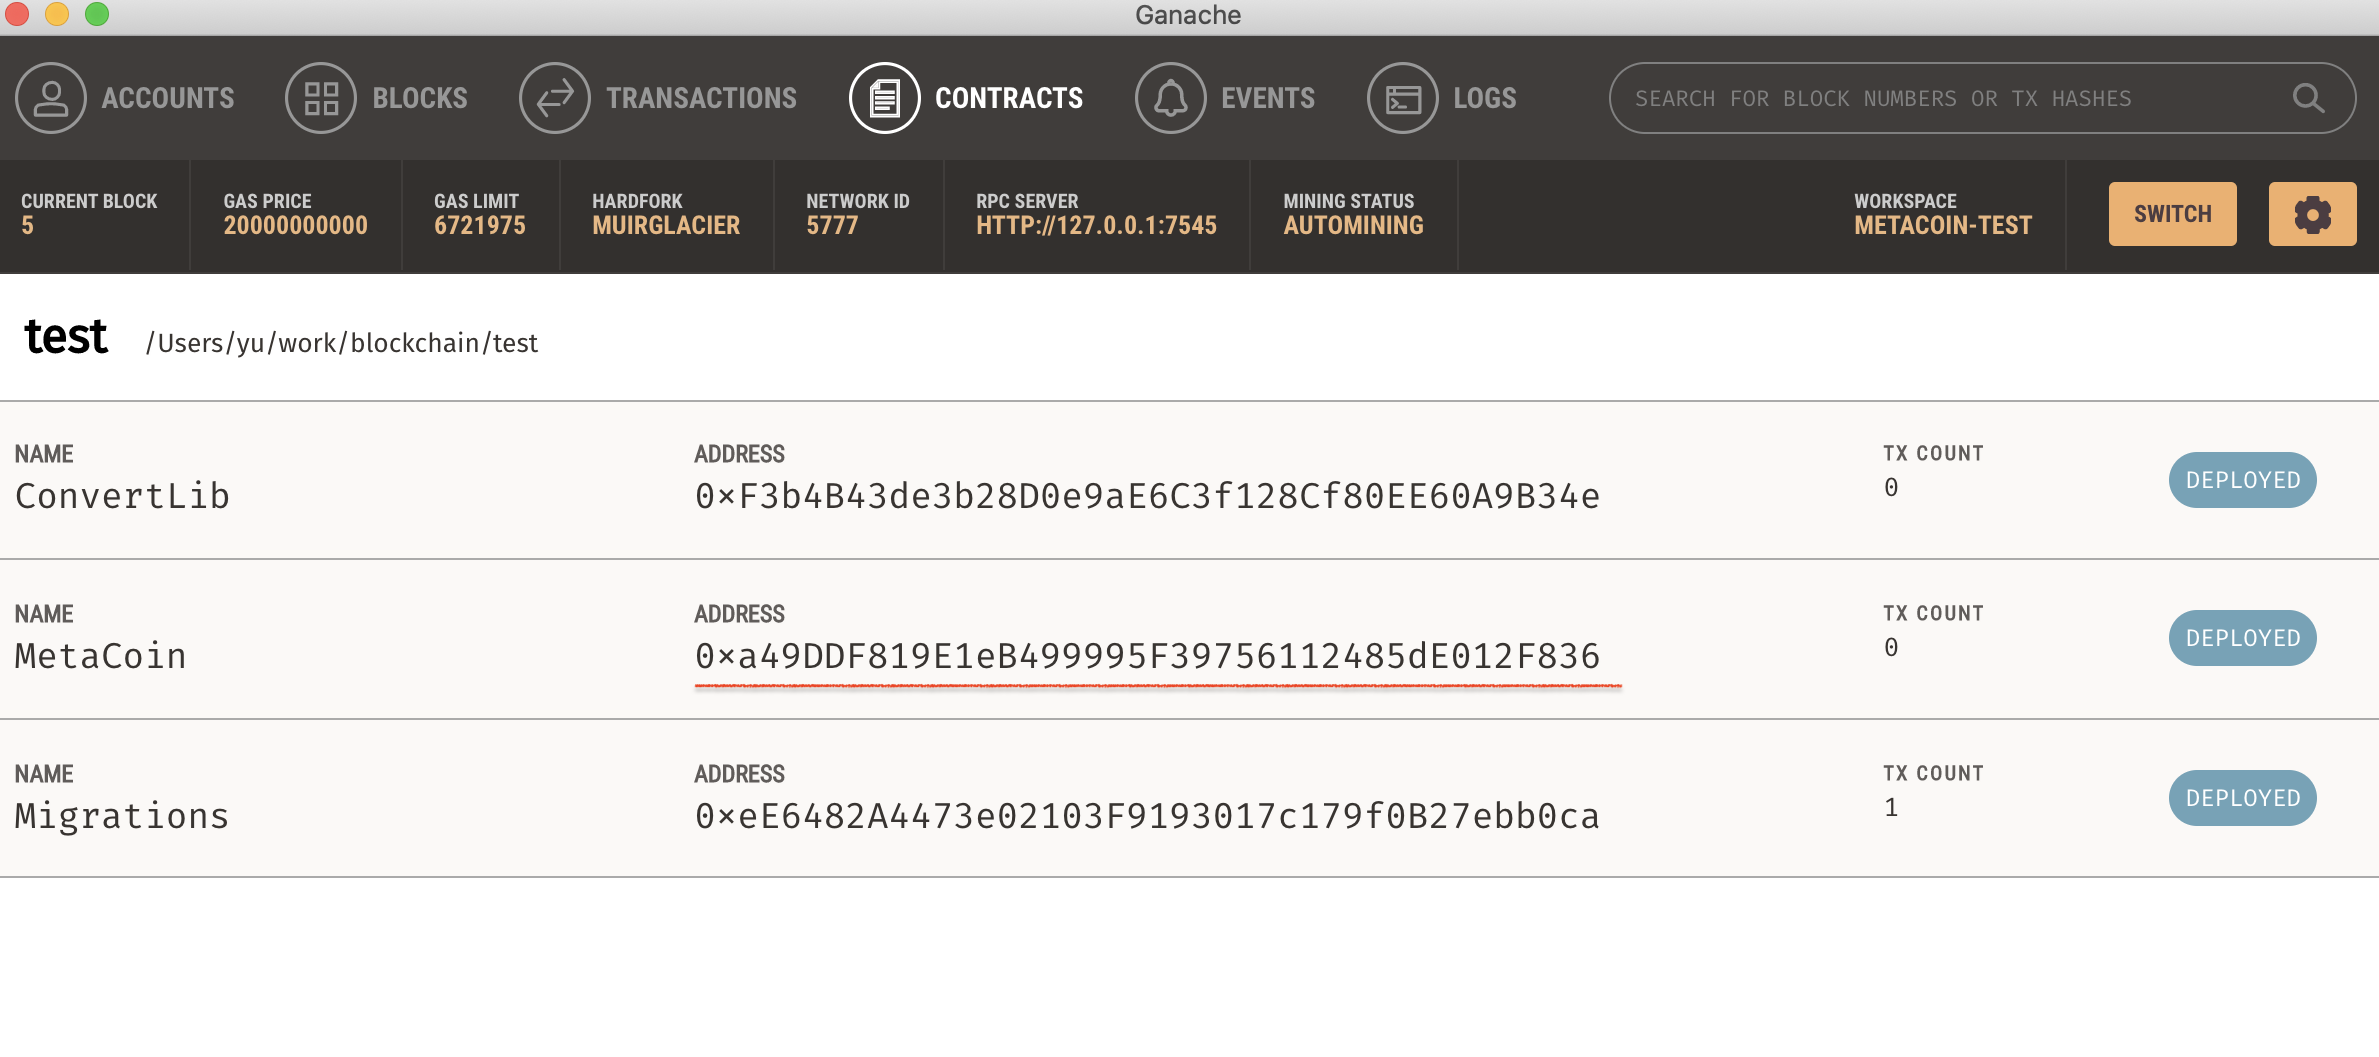Open the ConvertLib contract name
The image size is (2379, 1057).
(x=122, y=496)
